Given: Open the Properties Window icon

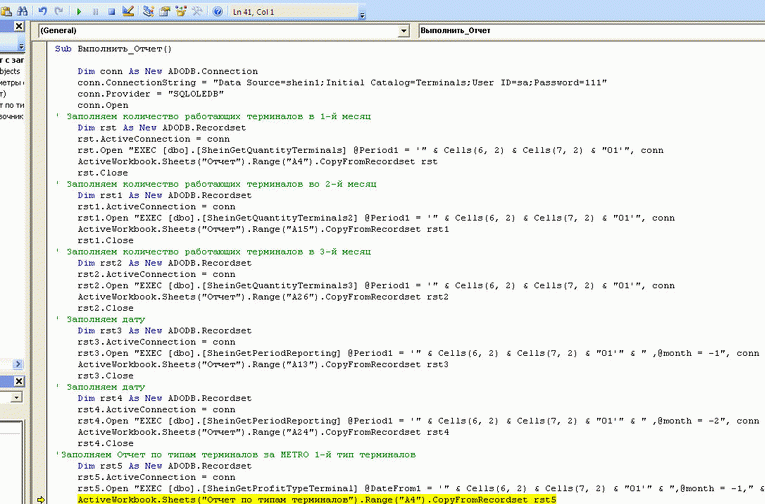Looking at the screenshot, I should [165, 11].
